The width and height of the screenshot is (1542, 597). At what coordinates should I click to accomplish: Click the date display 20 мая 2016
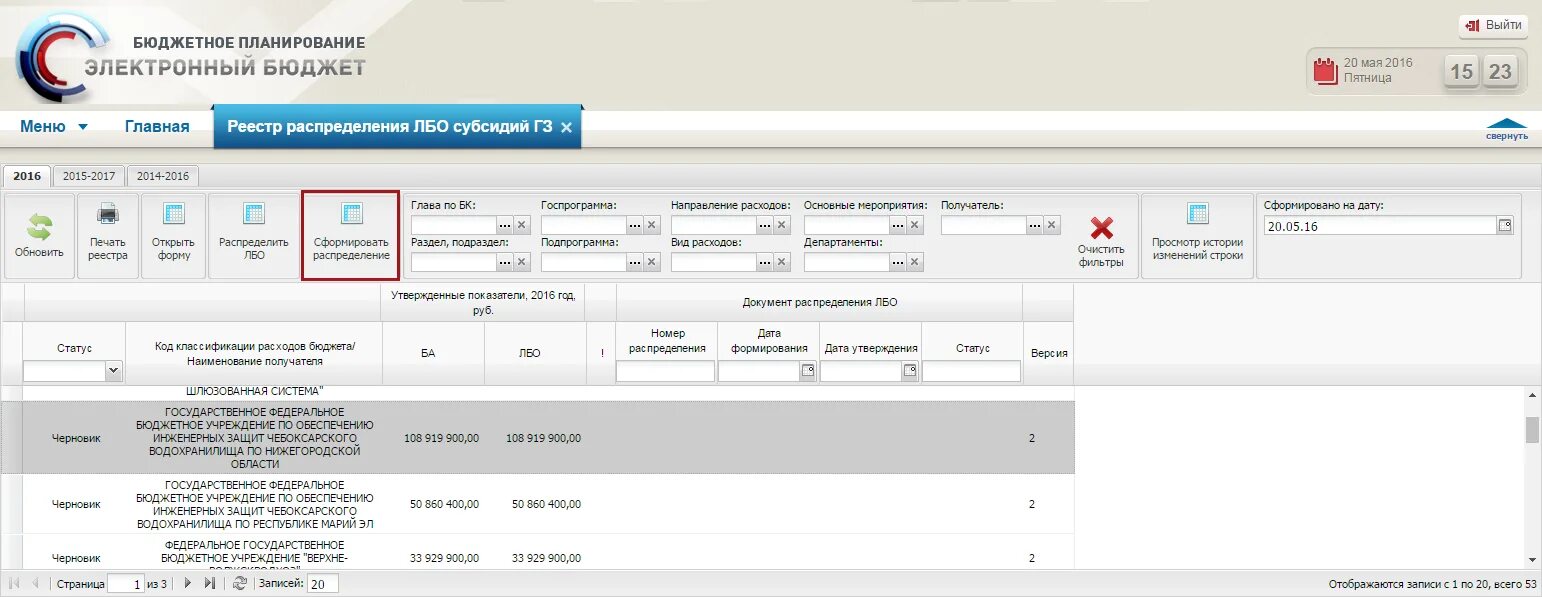click(x=1378, y=62)
